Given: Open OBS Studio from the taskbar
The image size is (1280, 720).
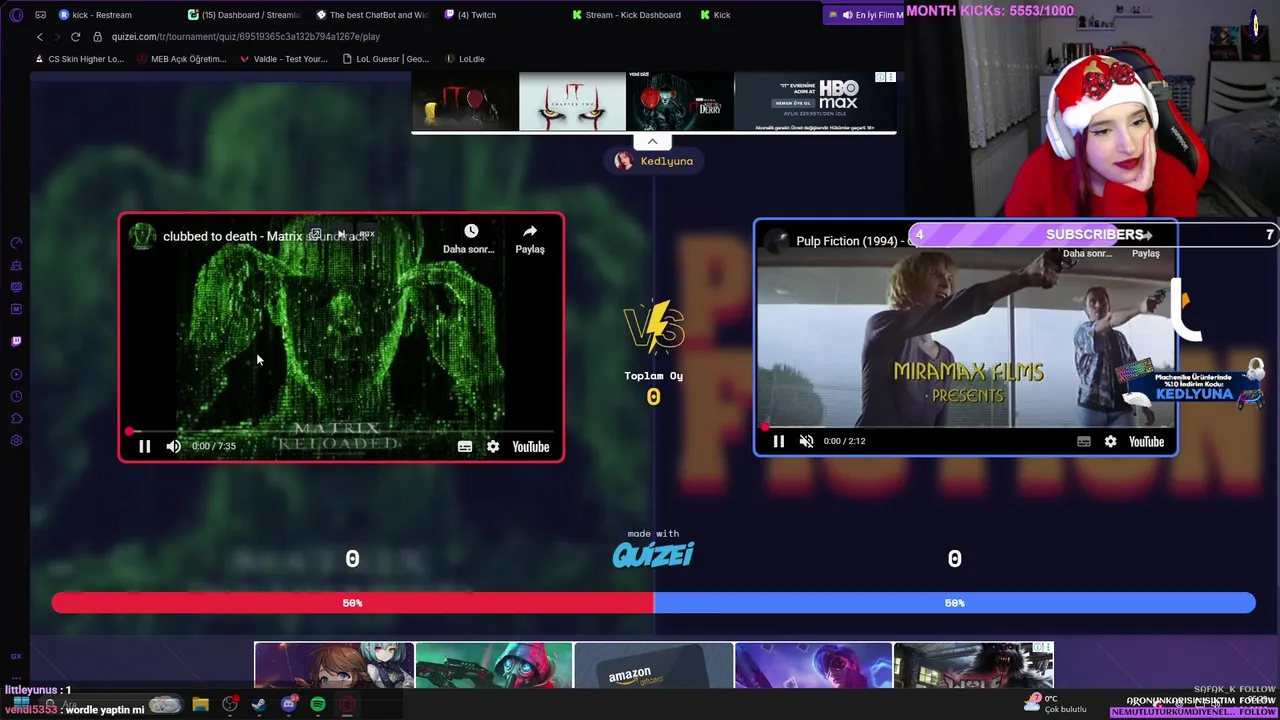Looking at the screenshot, I should (x=229, y=704).
